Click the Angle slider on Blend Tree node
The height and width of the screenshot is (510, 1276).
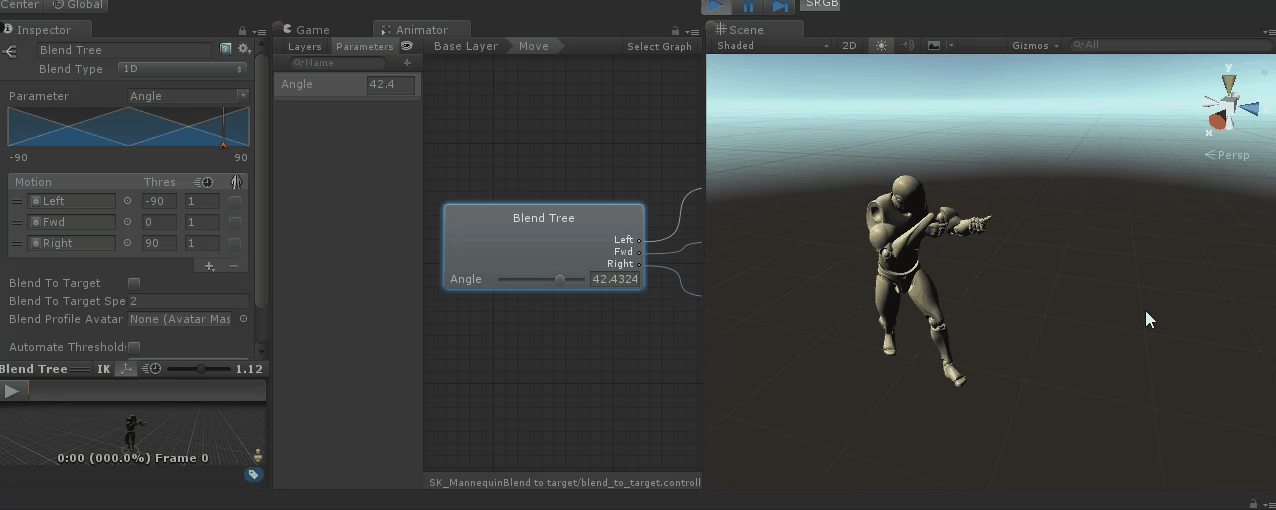[541, 279]
